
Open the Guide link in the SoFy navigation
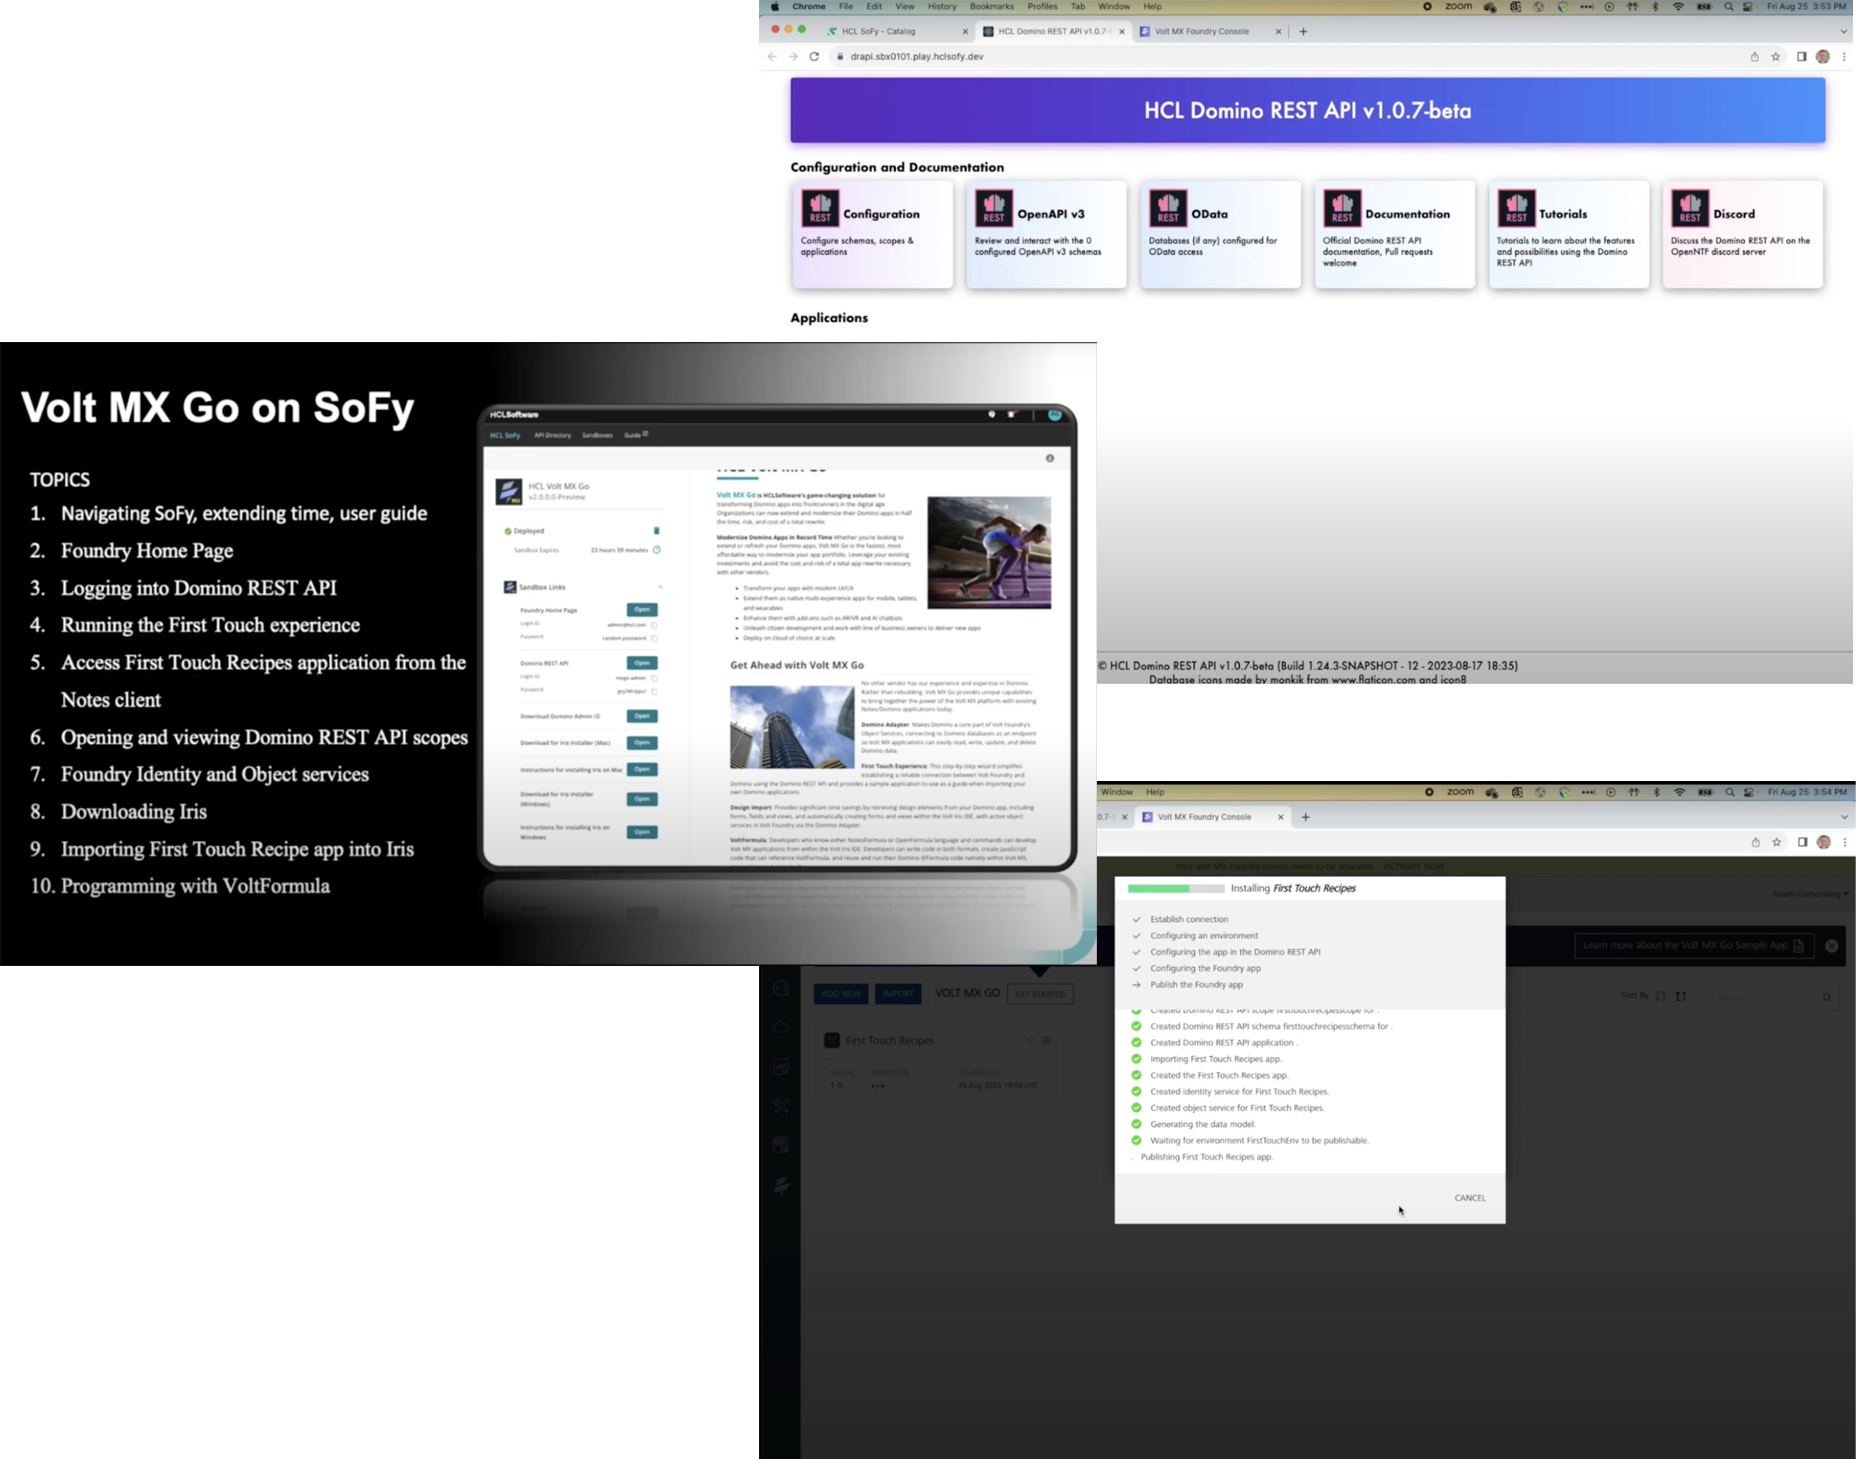point(636,435)
